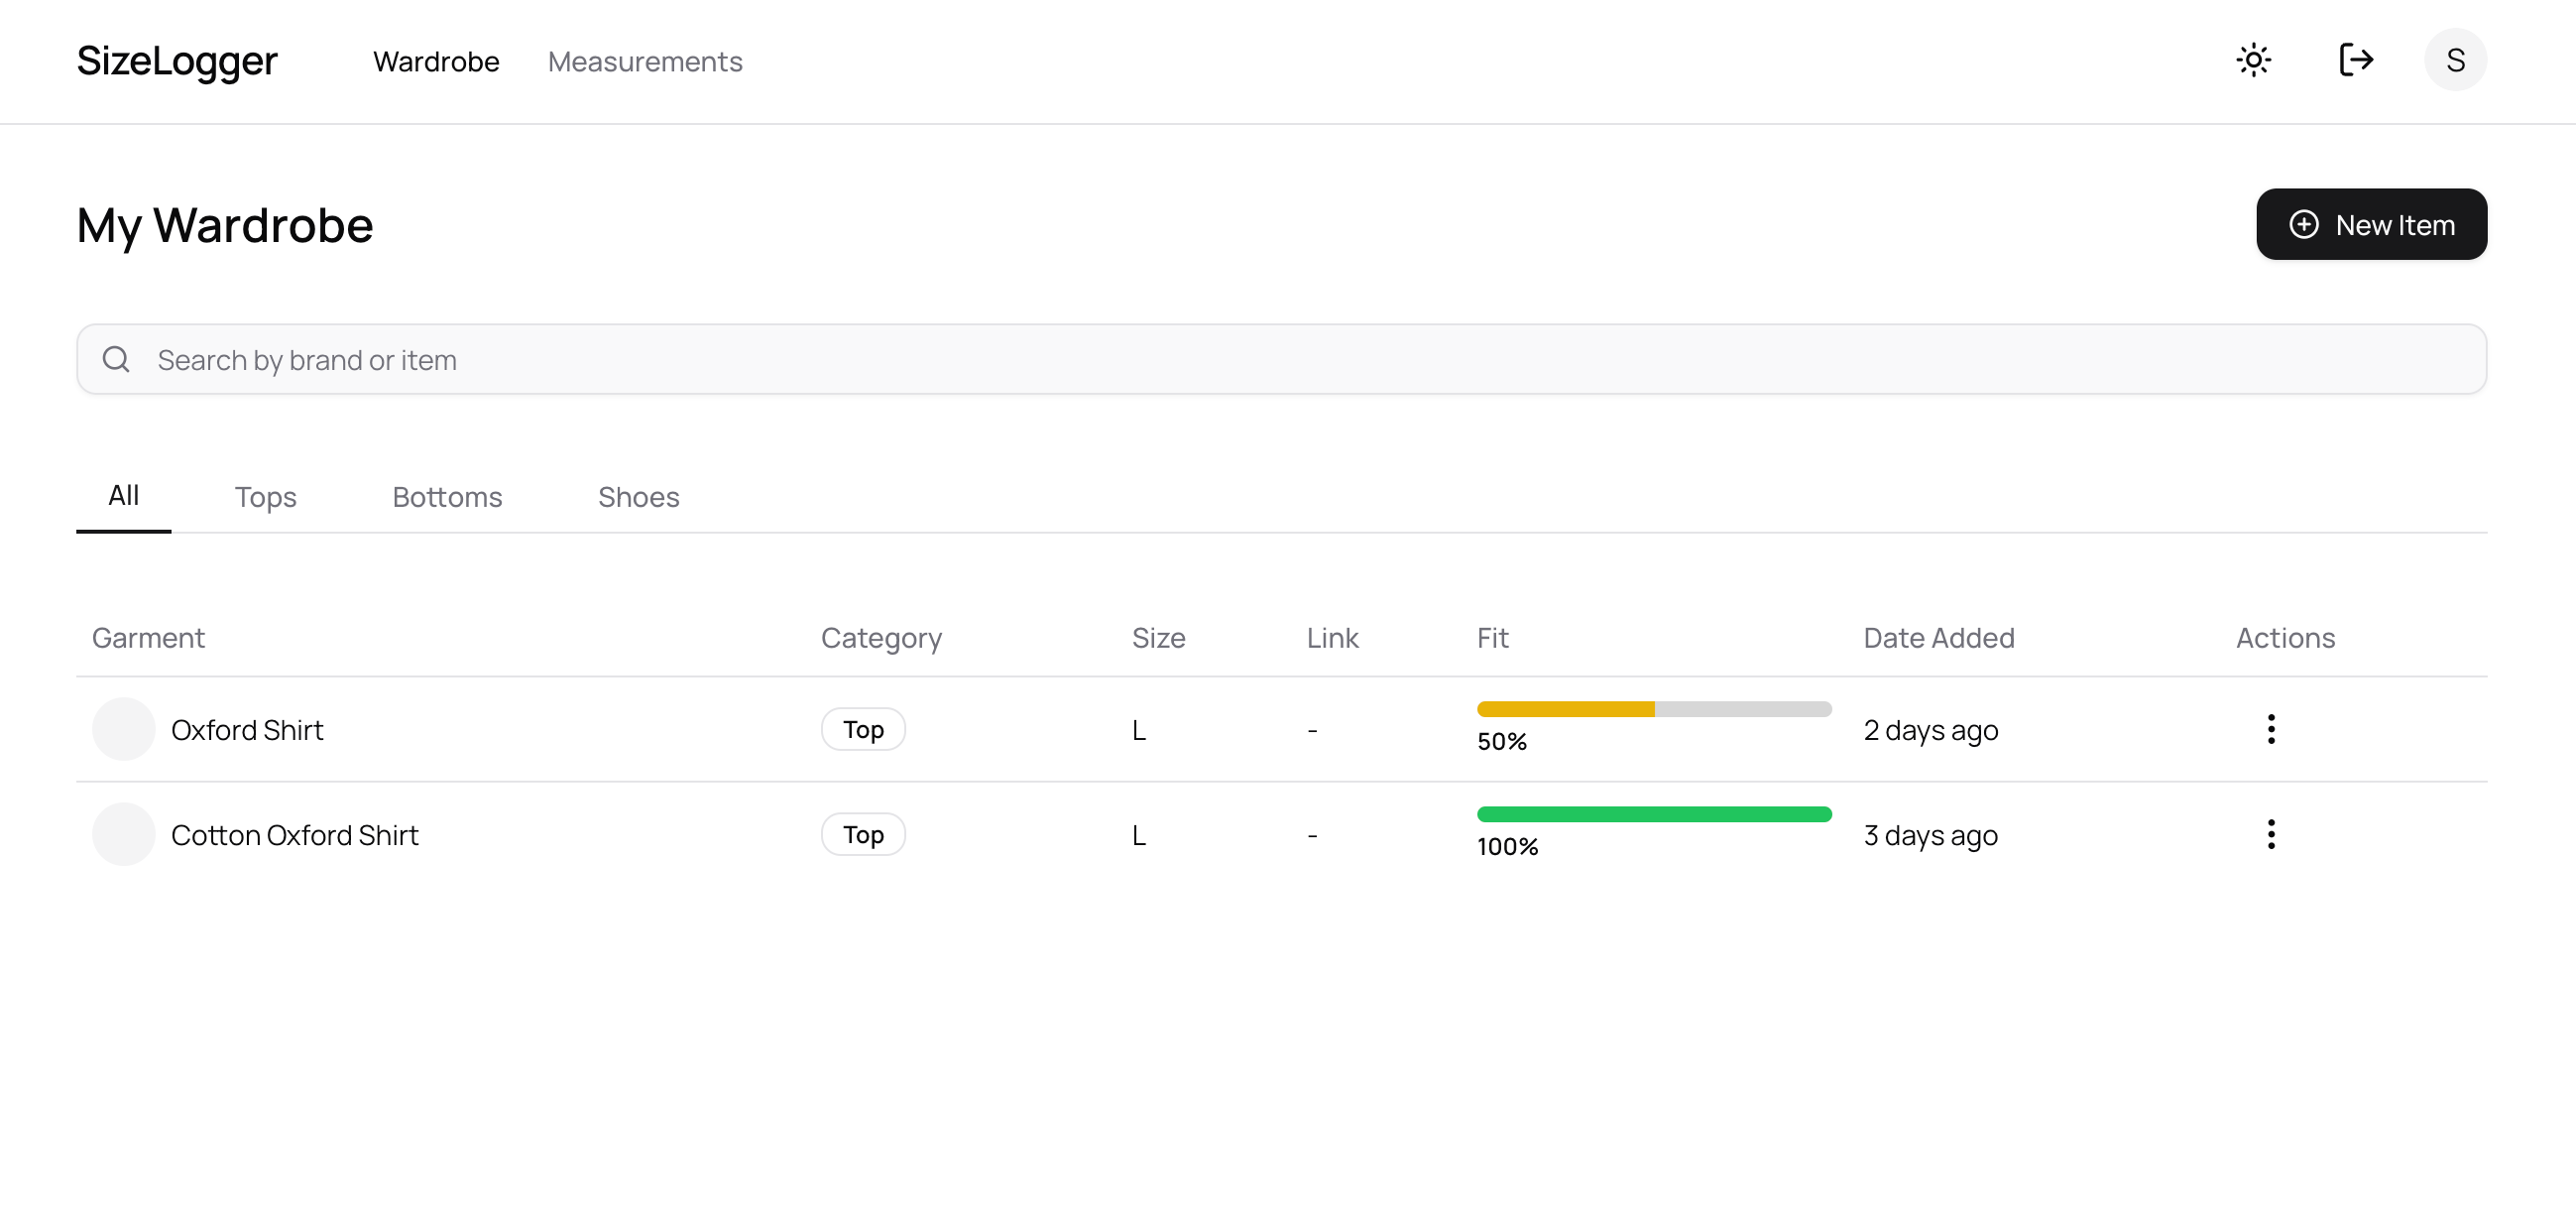Switch to the Tops tab

265,497
